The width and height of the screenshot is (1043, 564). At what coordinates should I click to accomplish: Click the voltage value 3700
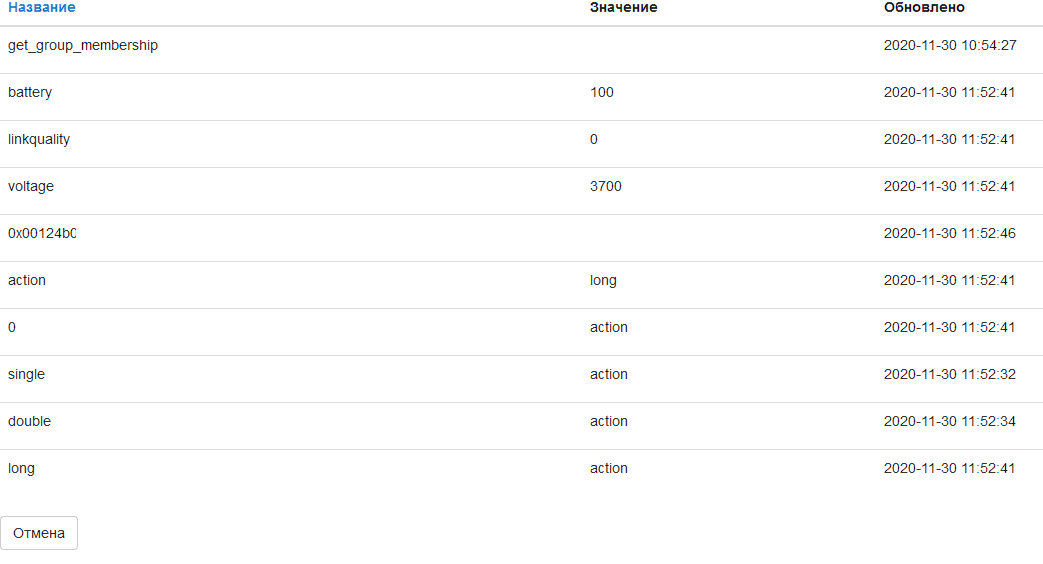606,187
